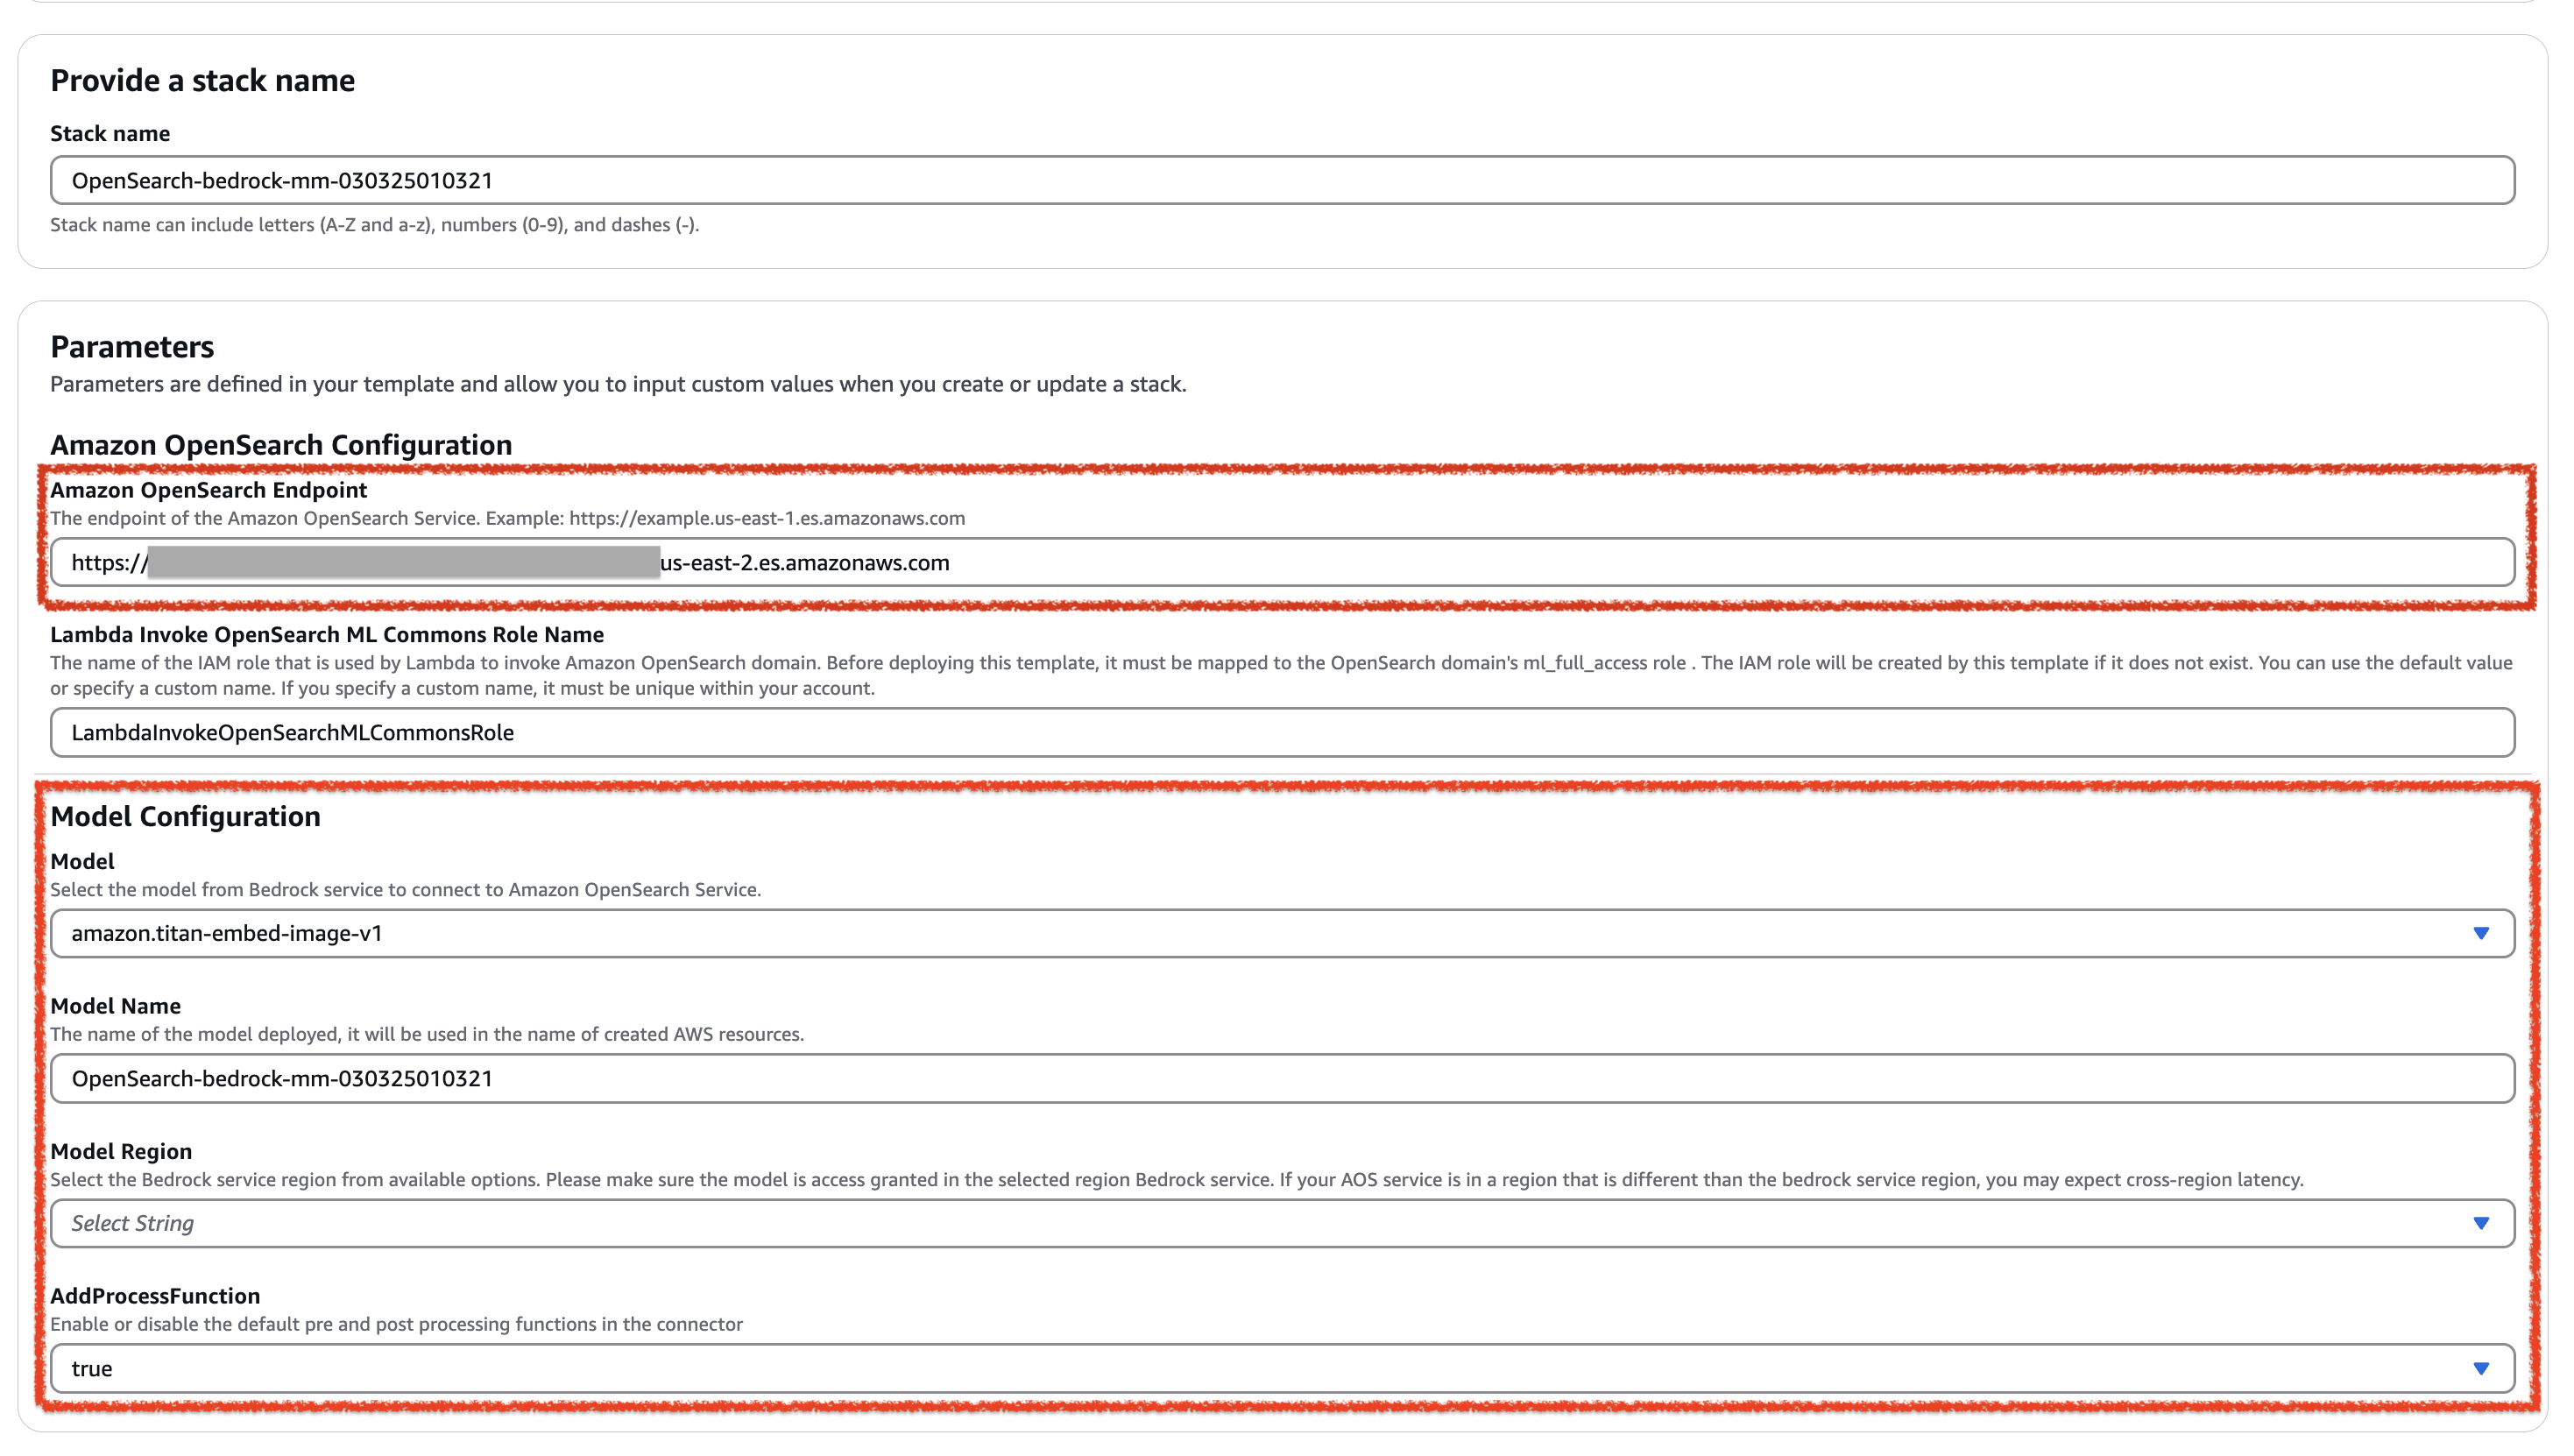2574x1456 pixels.
Task: Click the LambdaInvokeOpenSearchMLCommonsRole field
Action: [1285, 732]
